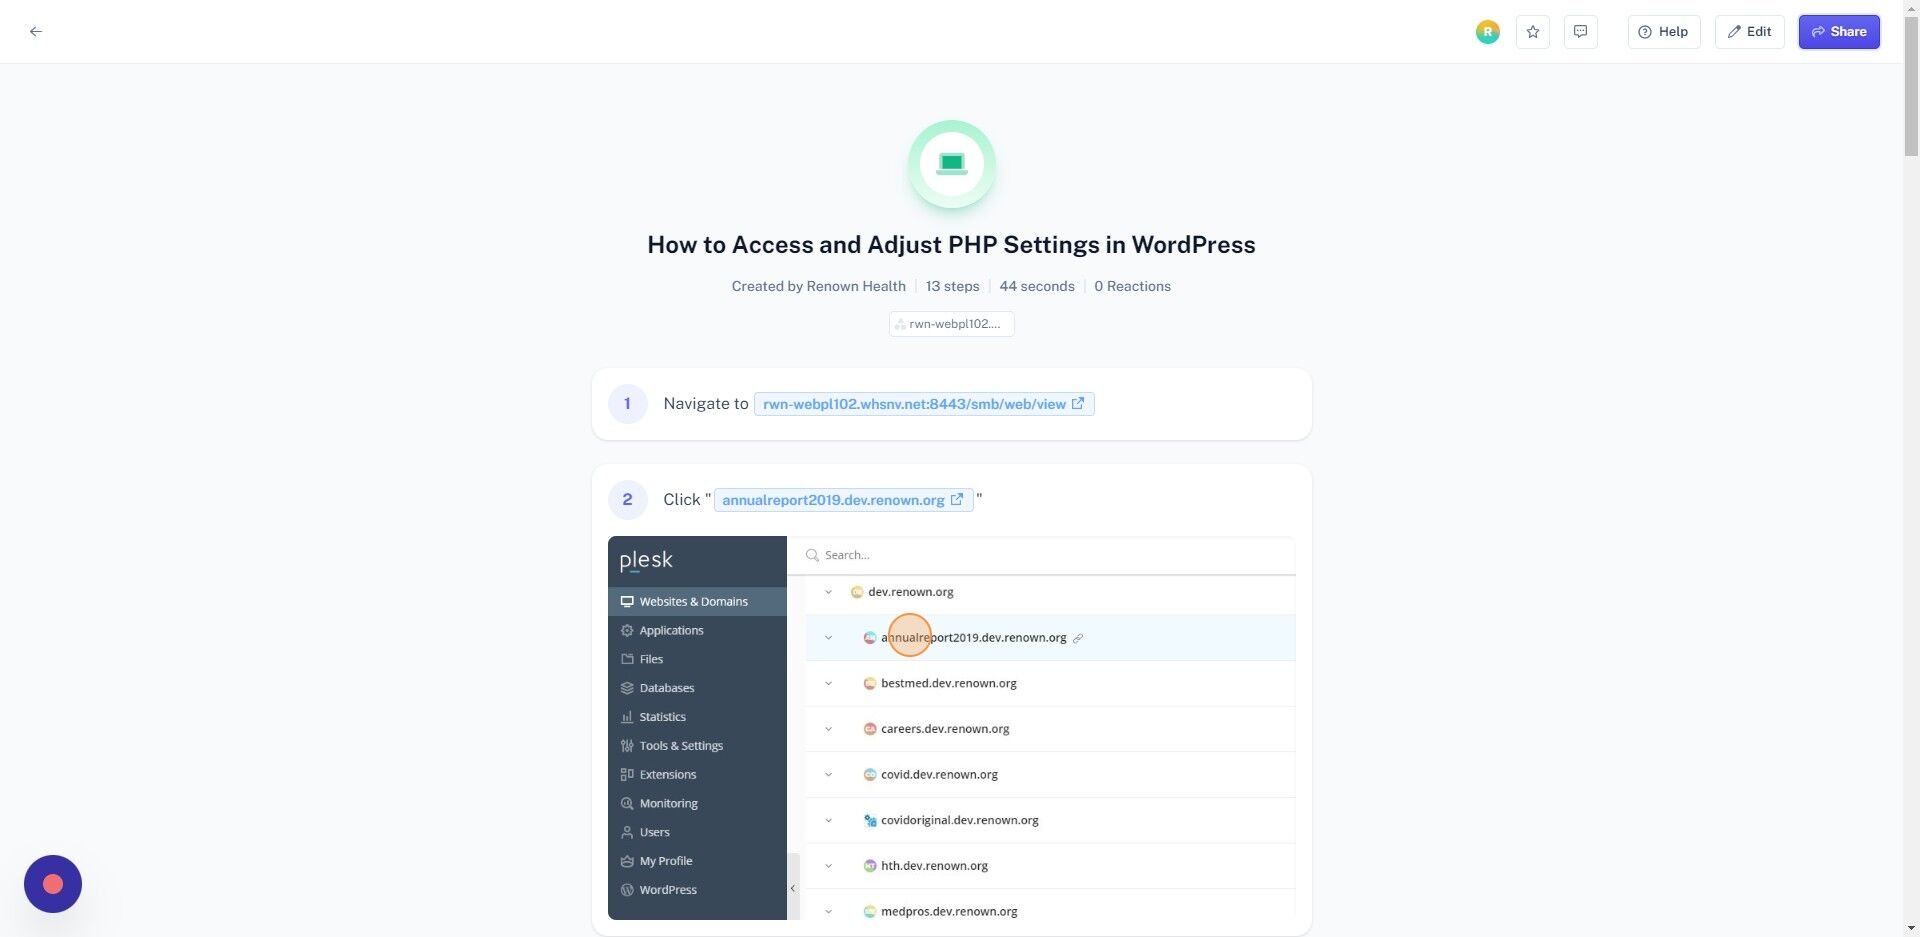Click the search magnifier icon
This screenshot has height=937, width=1920.
pos(812,555)
